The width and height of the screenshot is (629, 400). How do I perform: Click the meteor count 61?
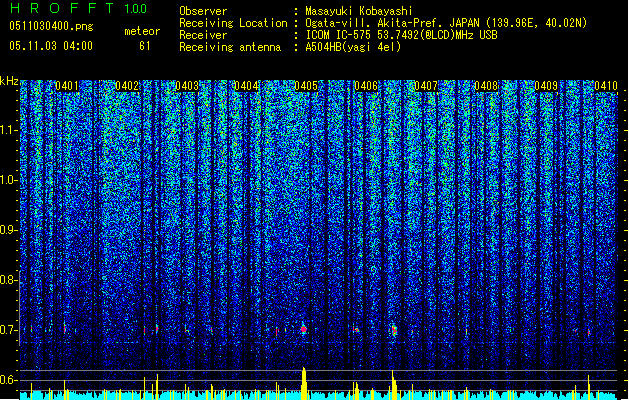pos(144,46)
